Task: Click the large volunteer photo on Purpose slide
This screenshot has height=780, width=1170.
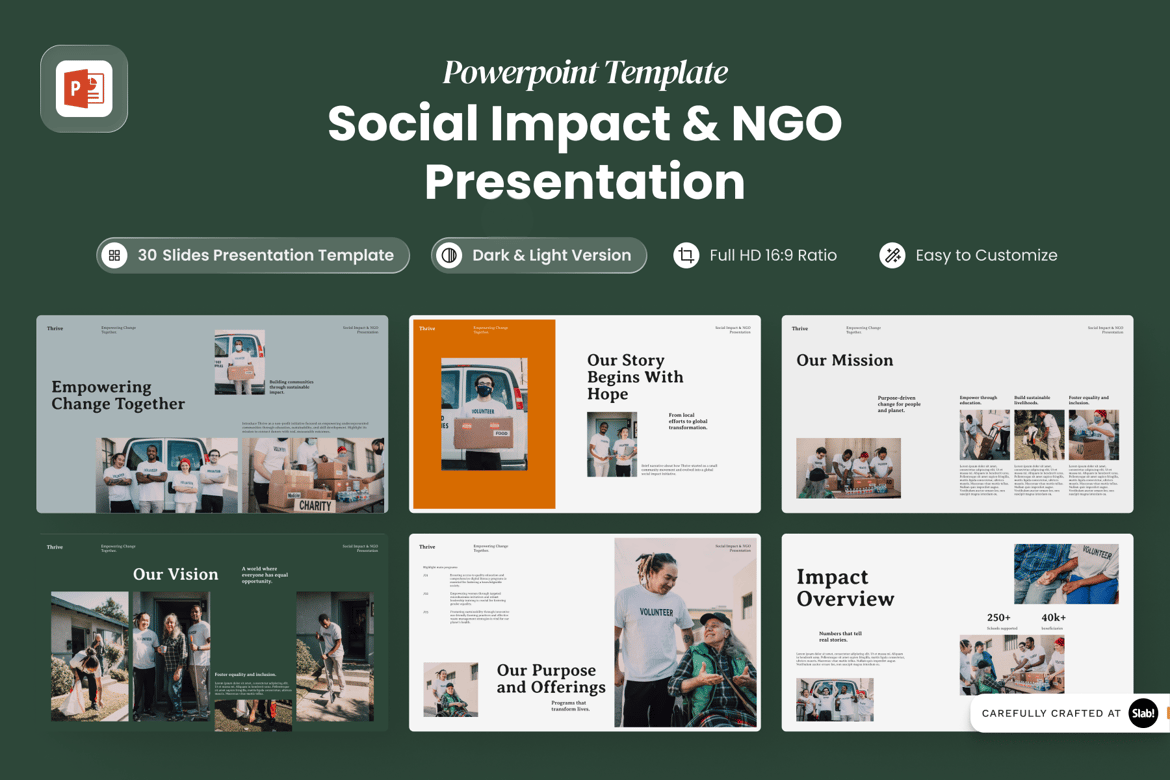Action: click(685, 633)
